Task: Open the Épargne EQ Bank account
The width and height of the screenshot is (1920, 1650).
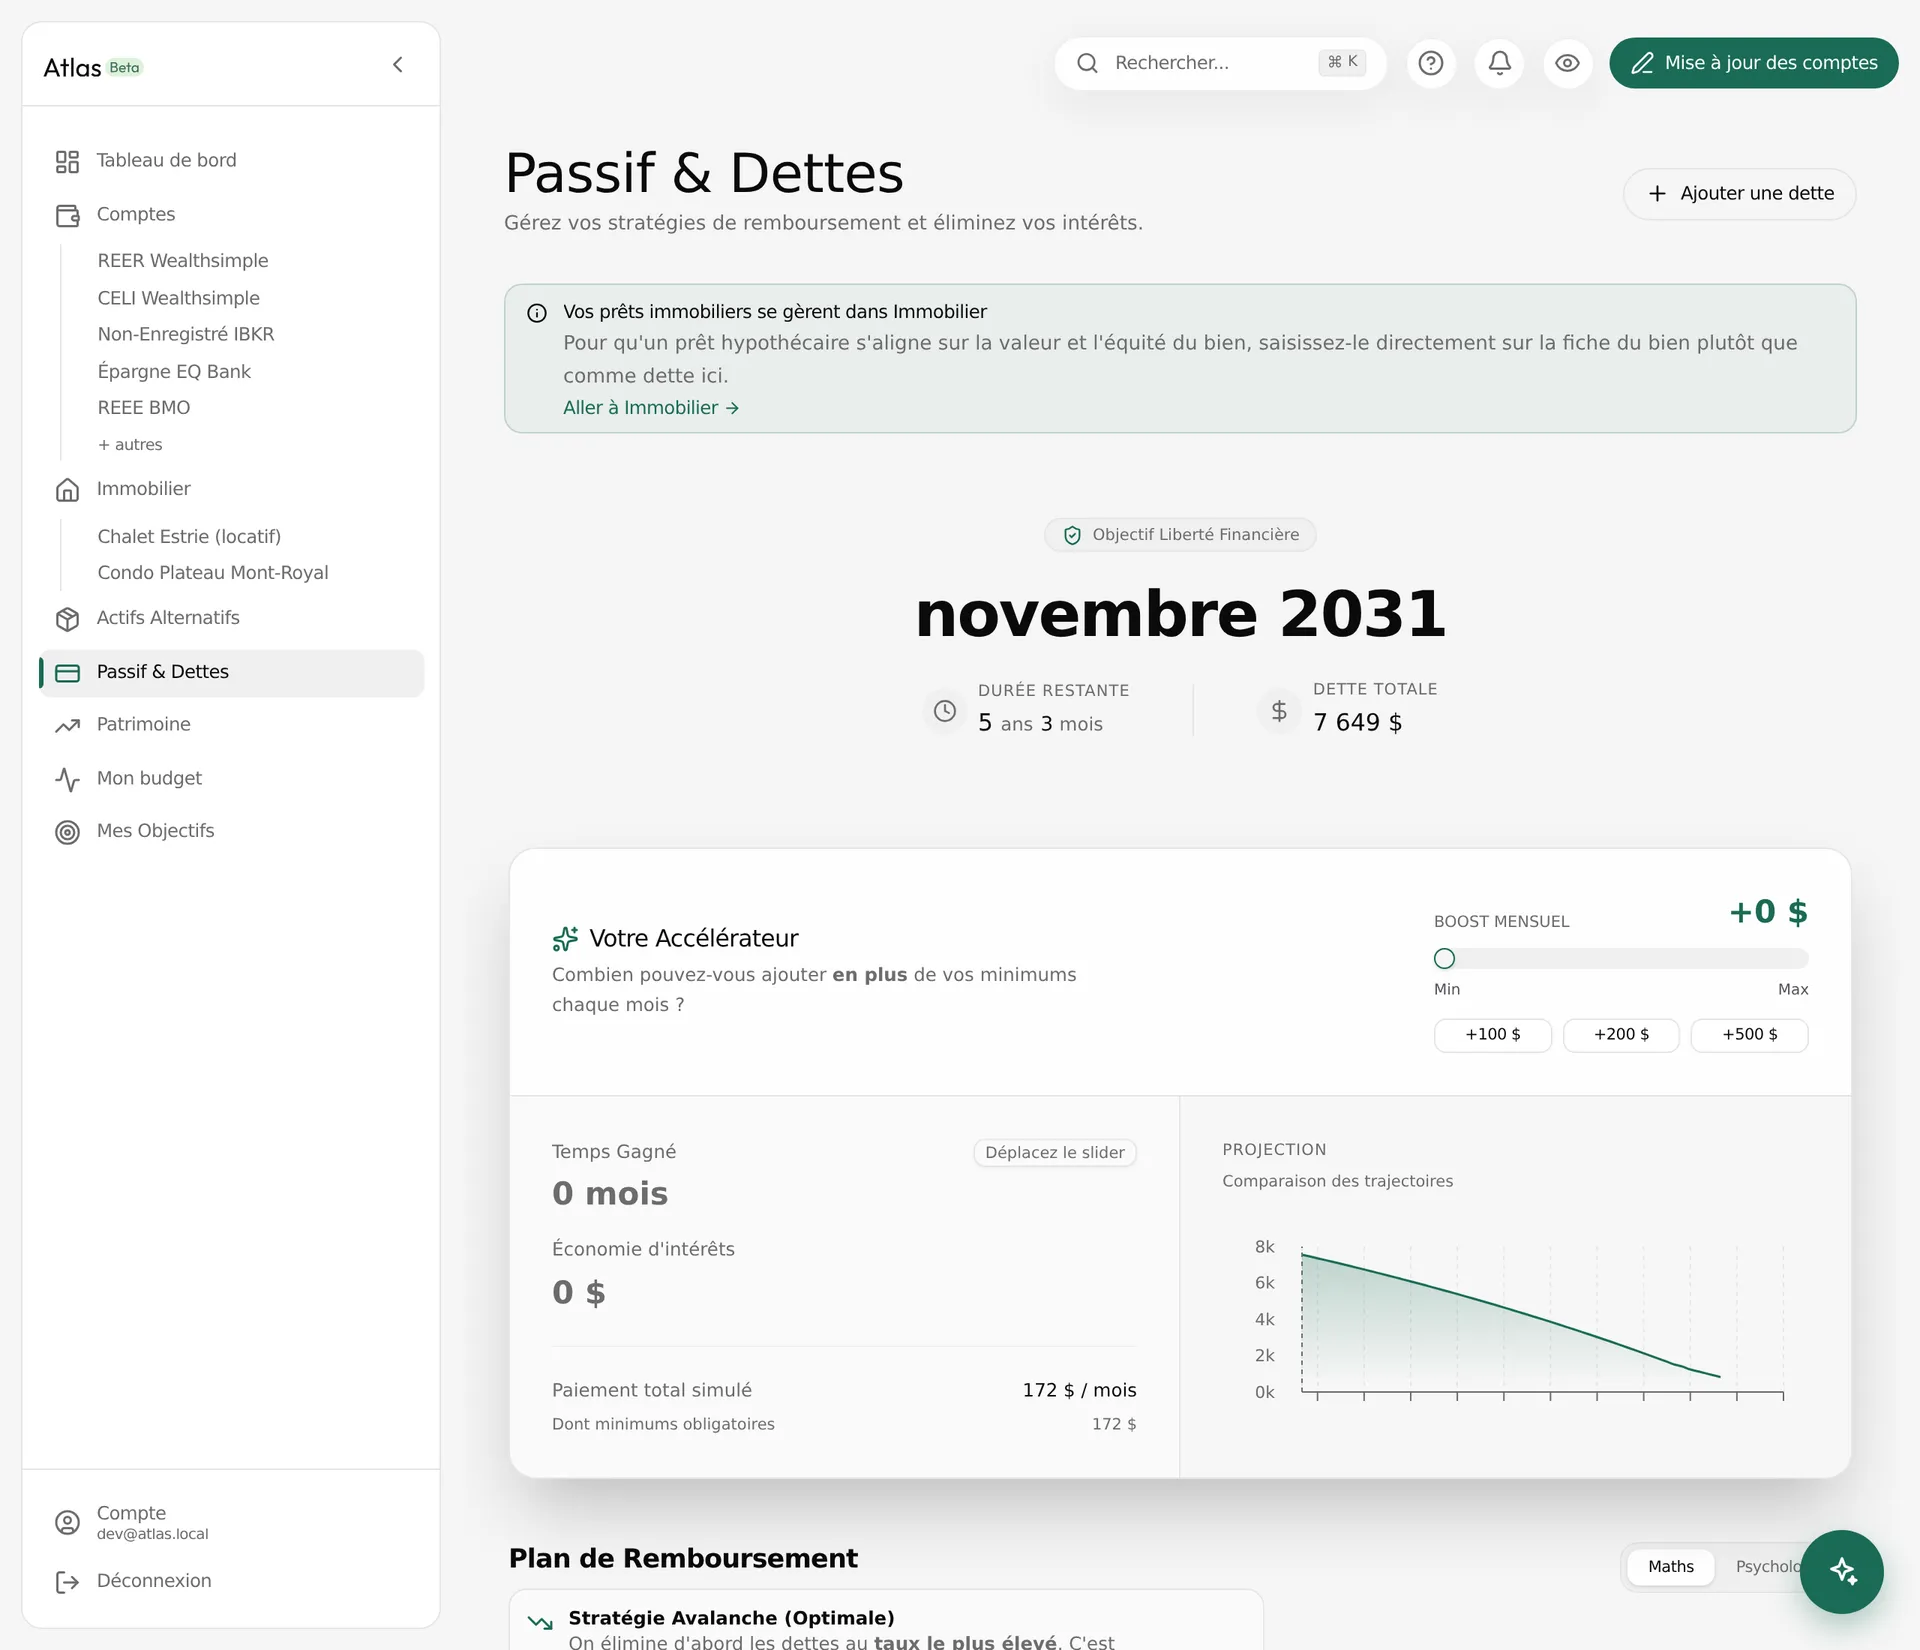Action: coord(174,371)
